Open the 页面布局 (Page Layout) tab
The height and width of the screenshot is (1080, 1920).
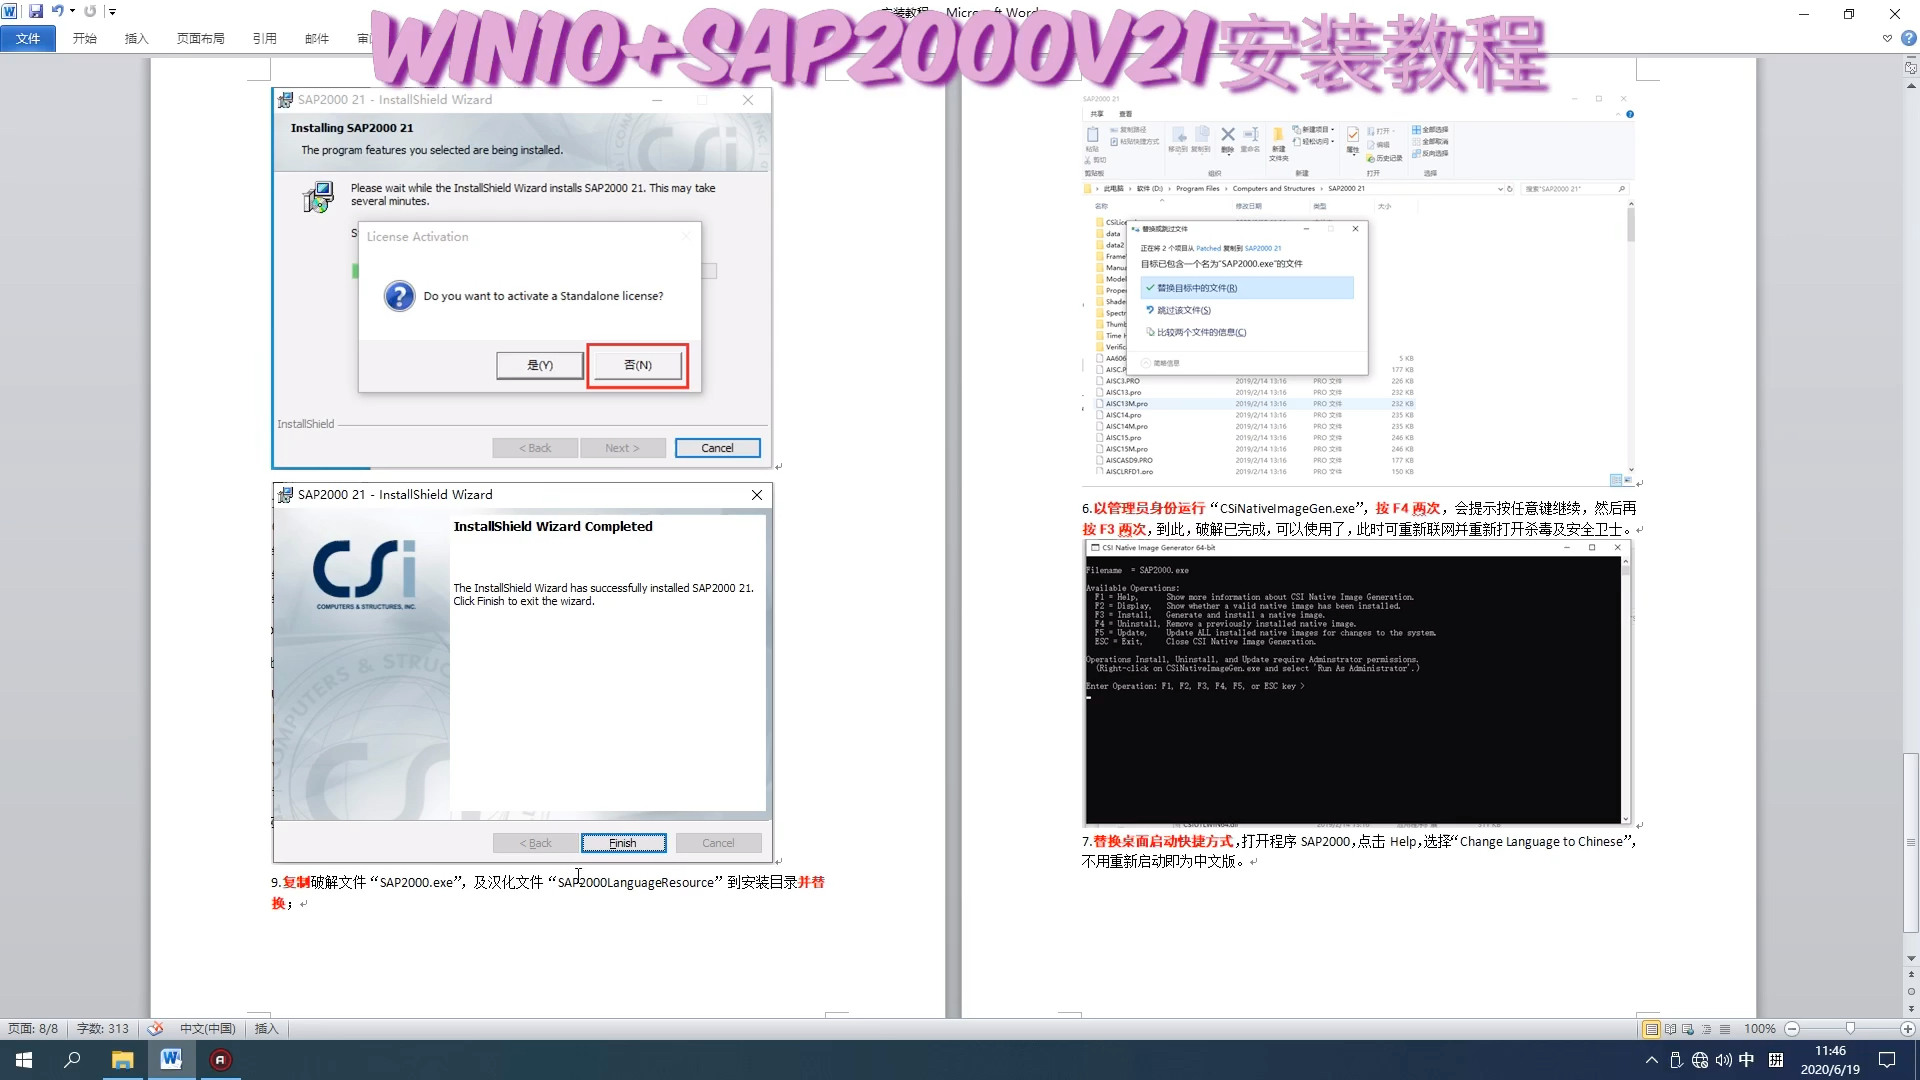point(201,38)
